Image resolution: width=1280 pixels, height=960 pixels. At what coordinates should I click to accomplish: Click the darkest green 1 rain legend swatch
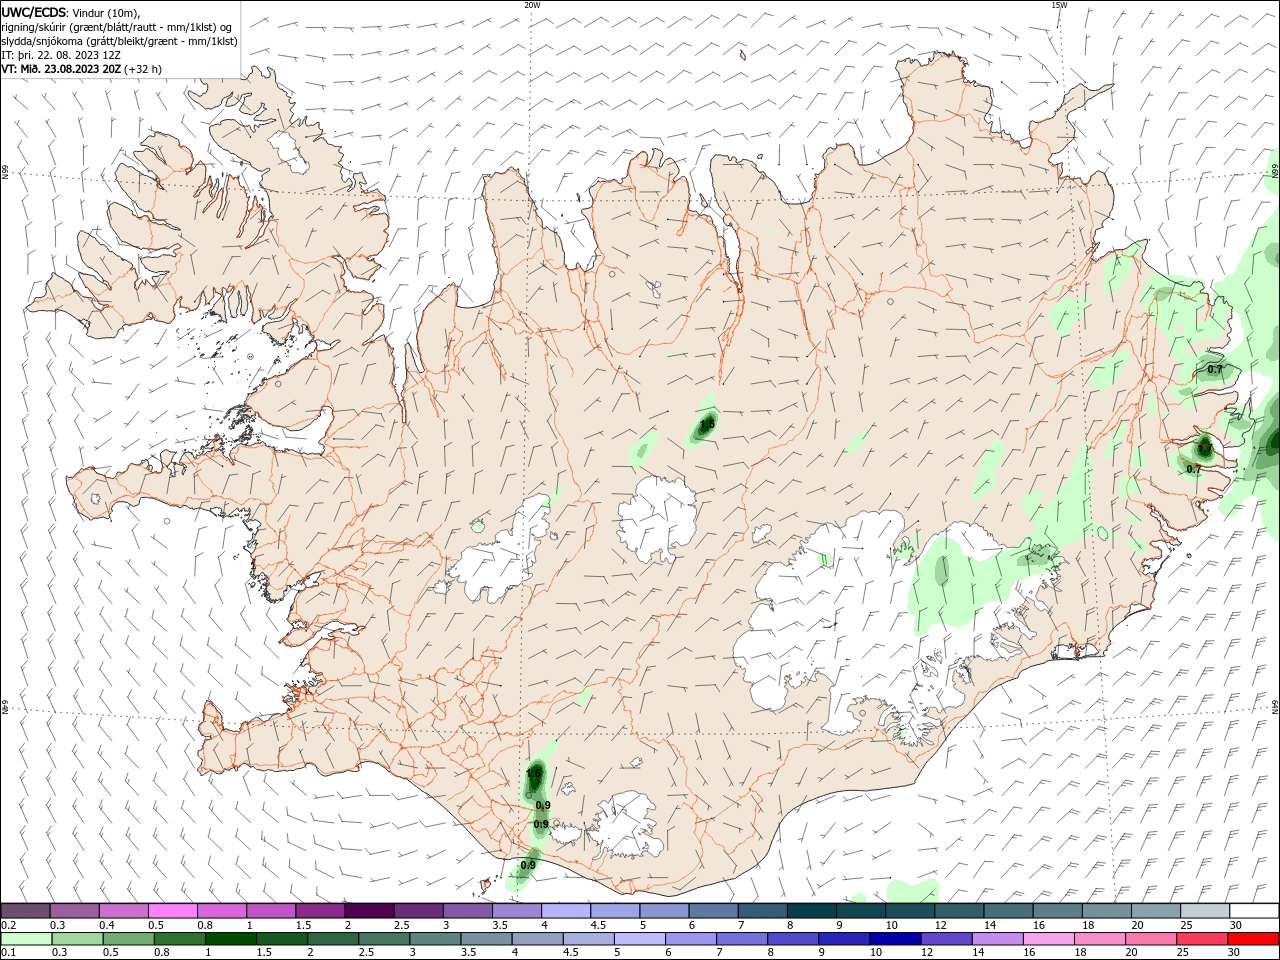click(x=231, y=939)
